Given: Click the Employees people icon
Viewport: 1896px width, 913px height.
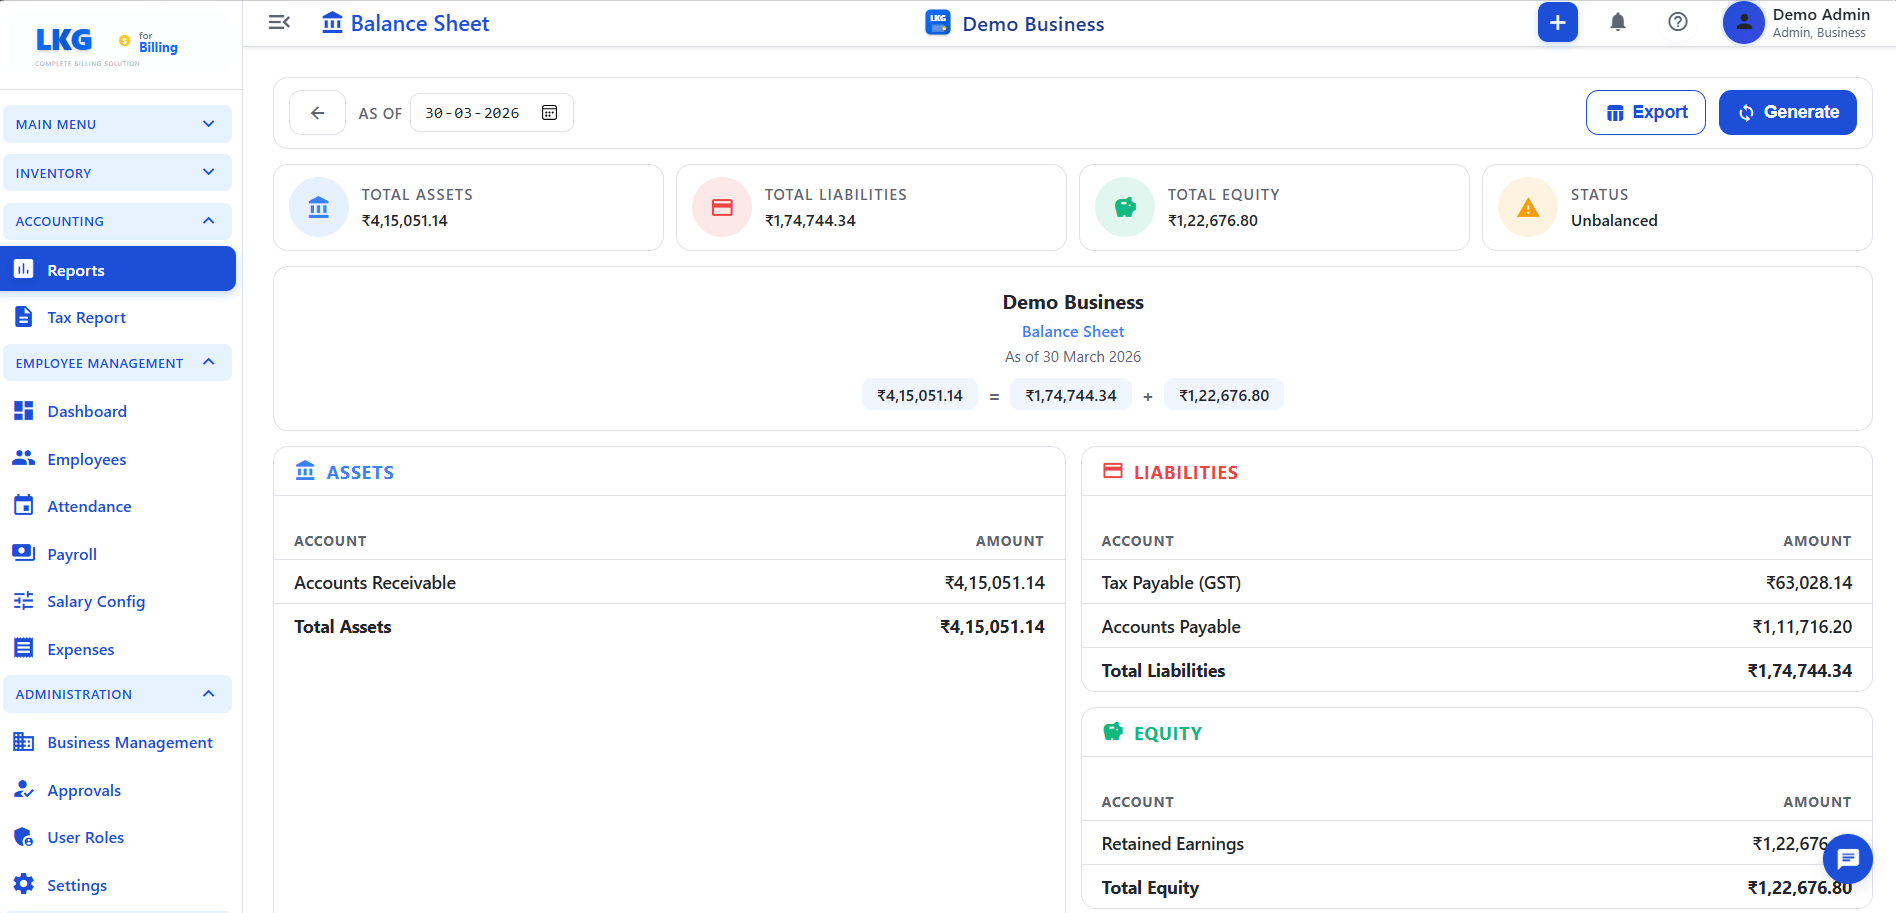Looking at the screenshot, I should 24,458.
